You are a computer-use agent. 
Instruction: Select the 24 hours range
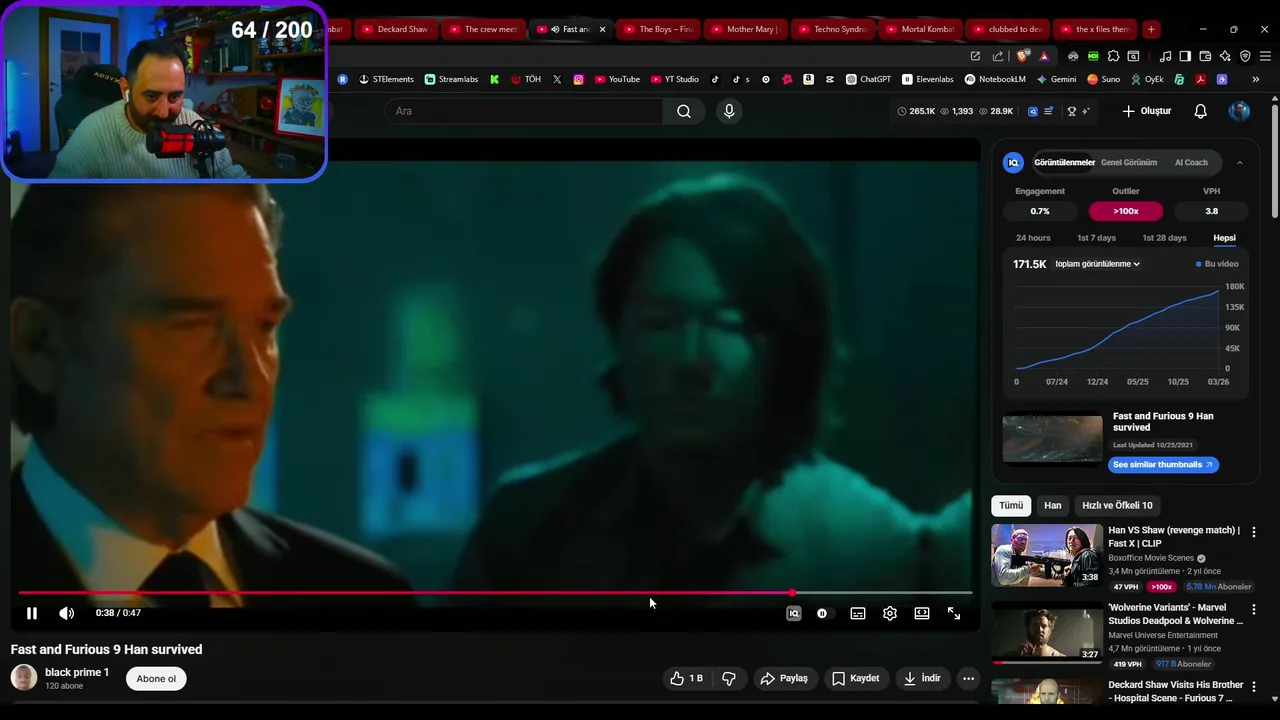click(1033, 238)
